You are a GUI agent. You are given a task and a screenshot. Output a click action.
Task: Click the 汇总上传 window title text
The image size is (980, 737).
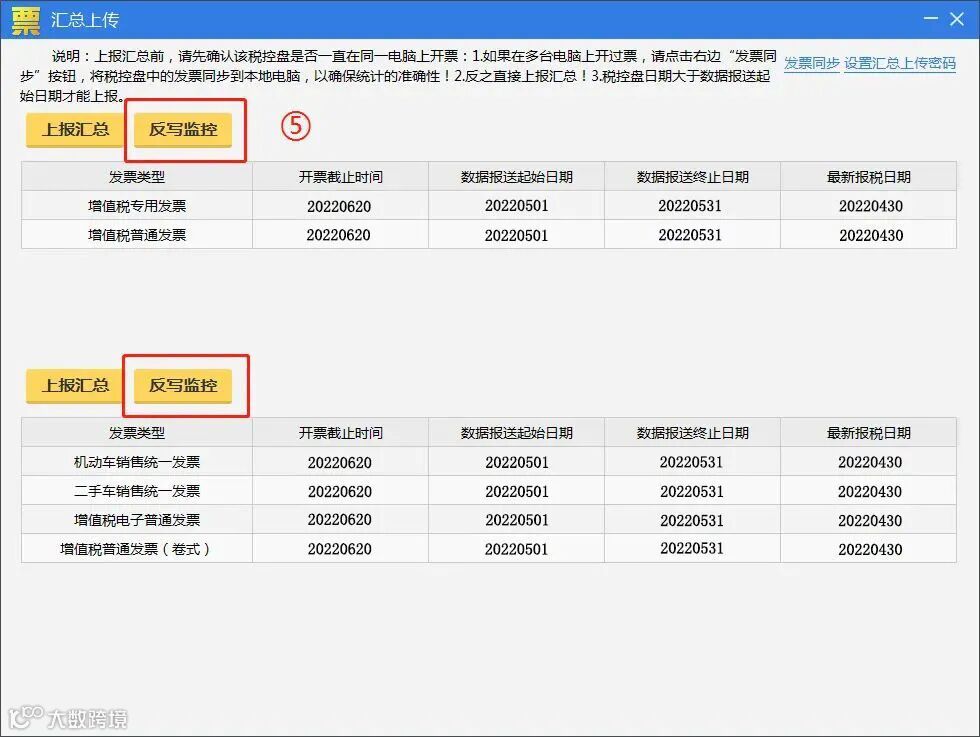85,20
